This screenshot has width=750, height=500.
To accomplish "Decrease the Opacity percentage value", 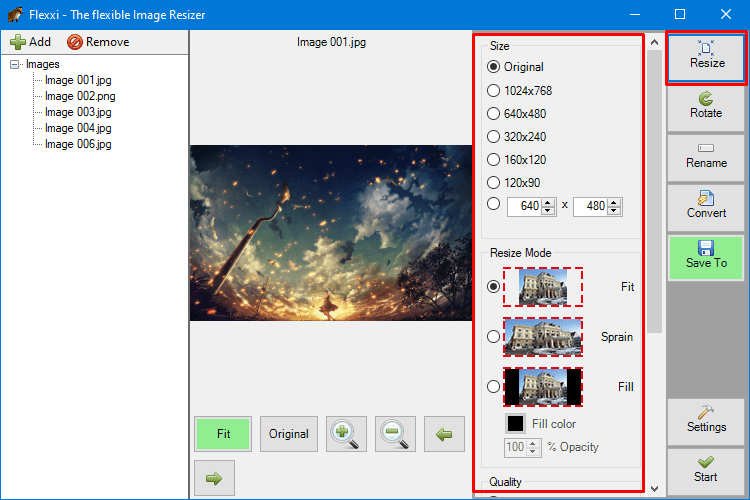I will pyautogui.click(x=533, y=452).
